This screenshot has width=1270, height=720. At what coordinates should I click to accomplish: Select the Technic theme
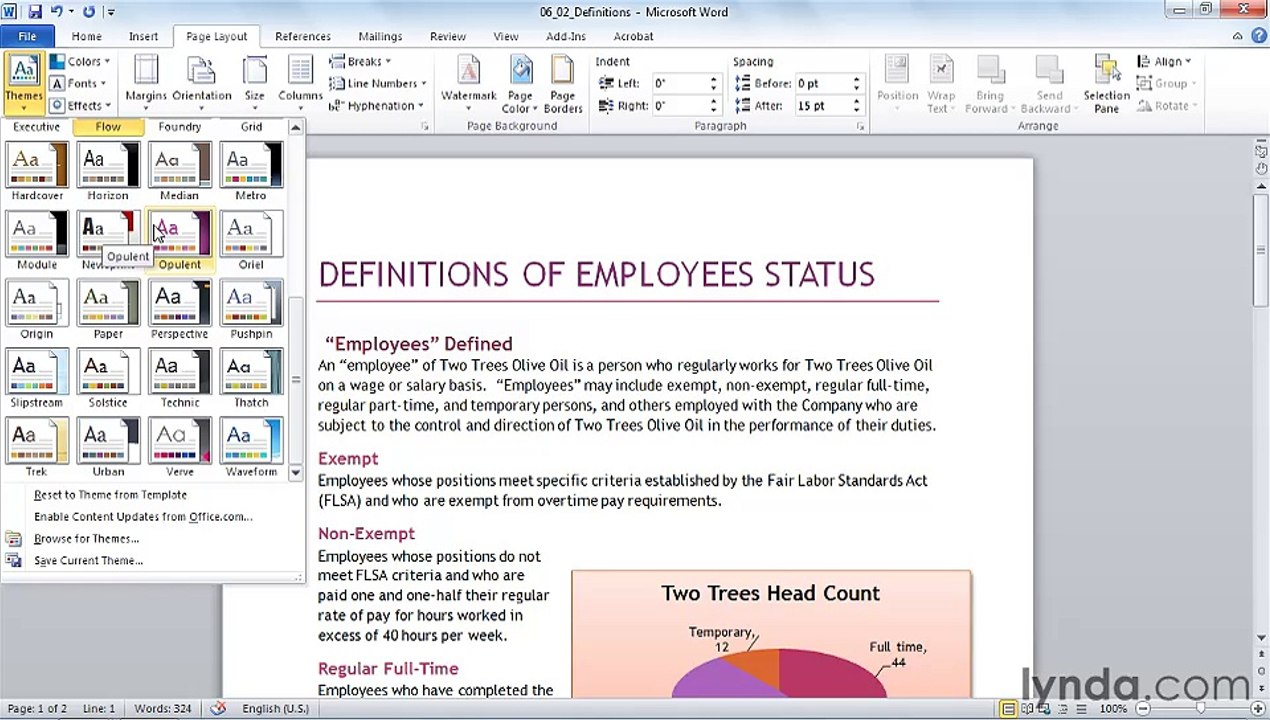[x=179, y=379]
